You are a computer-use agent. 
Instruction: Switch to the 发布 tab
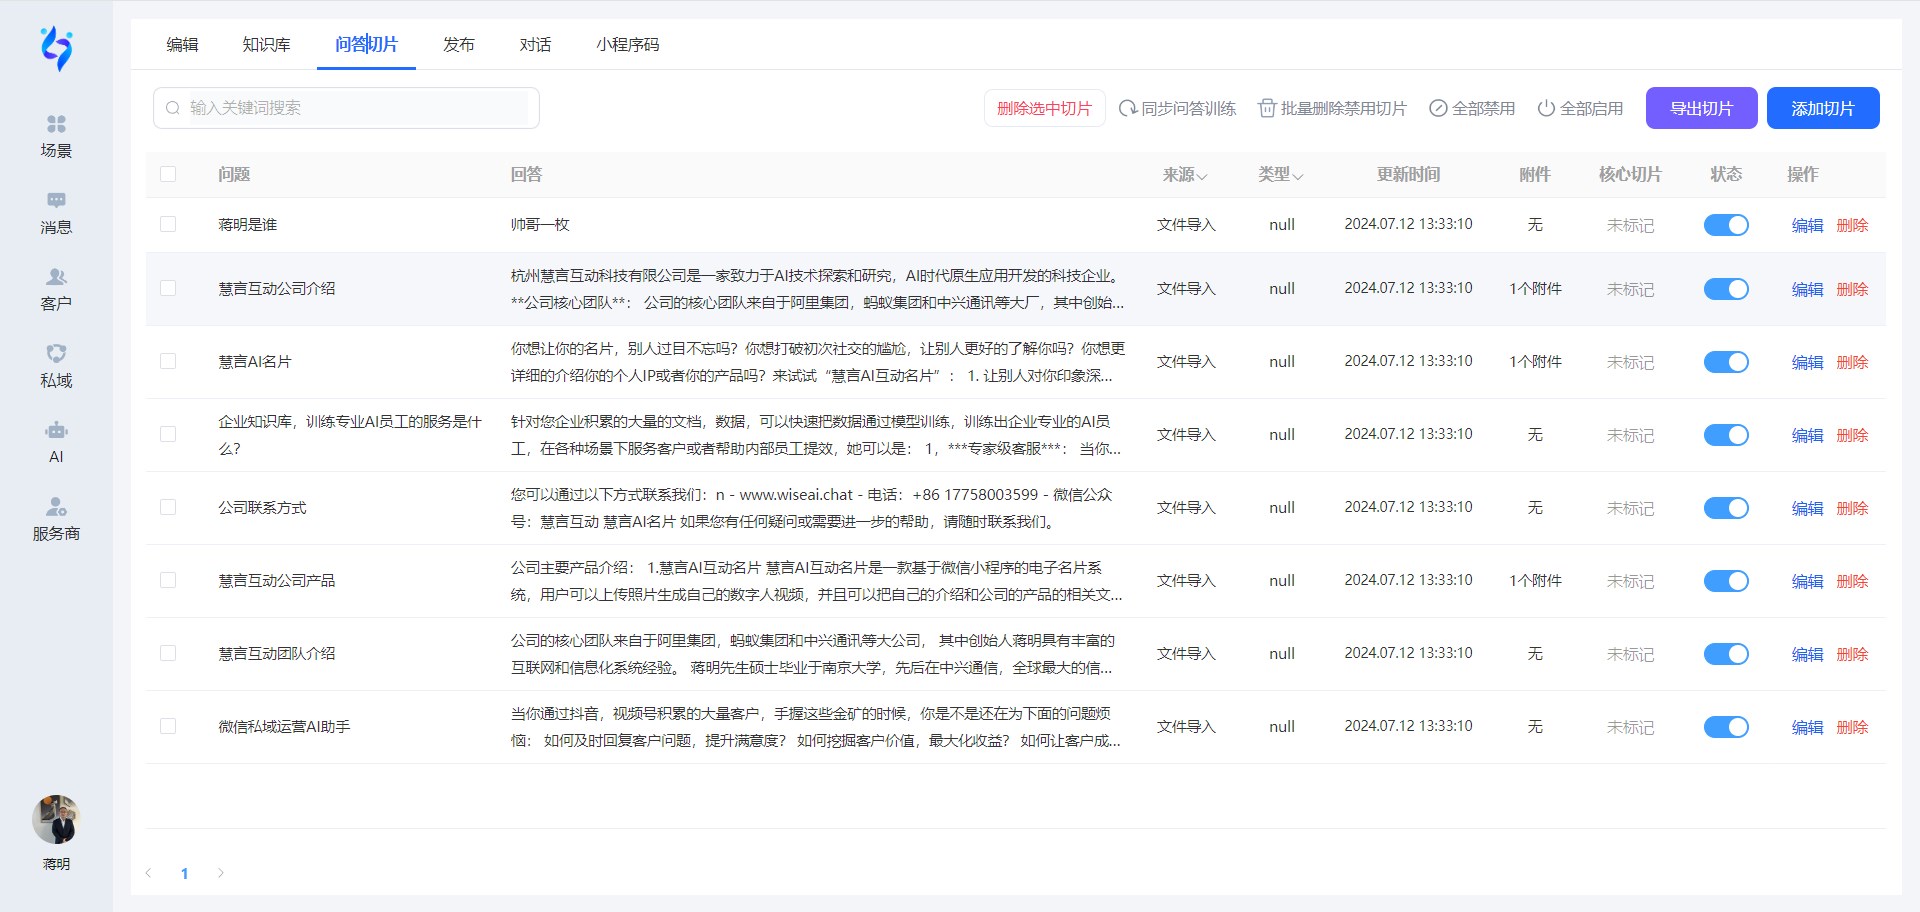458,45
